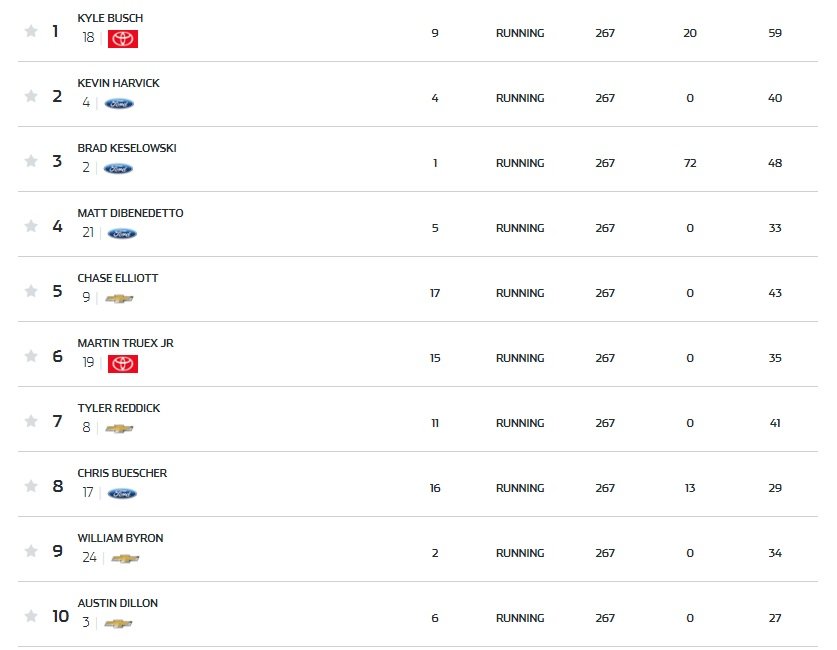Toggle favorite star for Kevin Harvick
This screenshot has height=650, width=837.
tap(31, 96)
